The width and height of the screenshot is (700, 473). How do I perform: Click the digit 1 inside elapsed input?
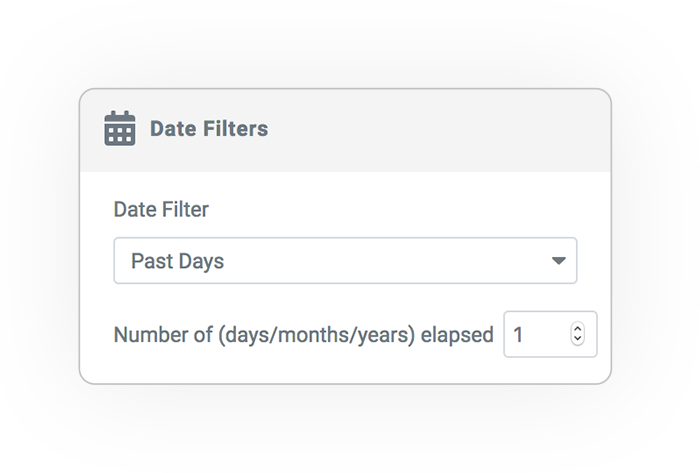pos(518,335)
